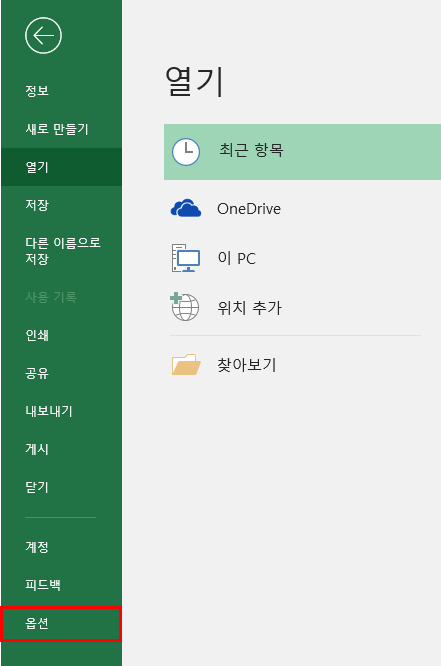
Task: Select the 이 PC location label
Action: coord(237,258)
